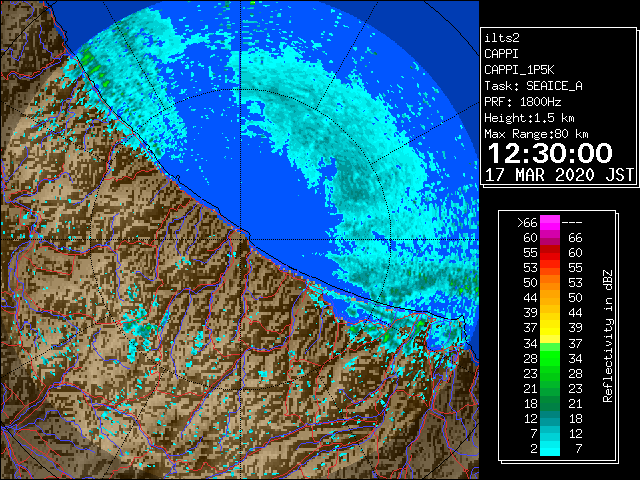Click the magenta swatch beside ">66"
Screen dimensions: 640x480
pos(550,223)
